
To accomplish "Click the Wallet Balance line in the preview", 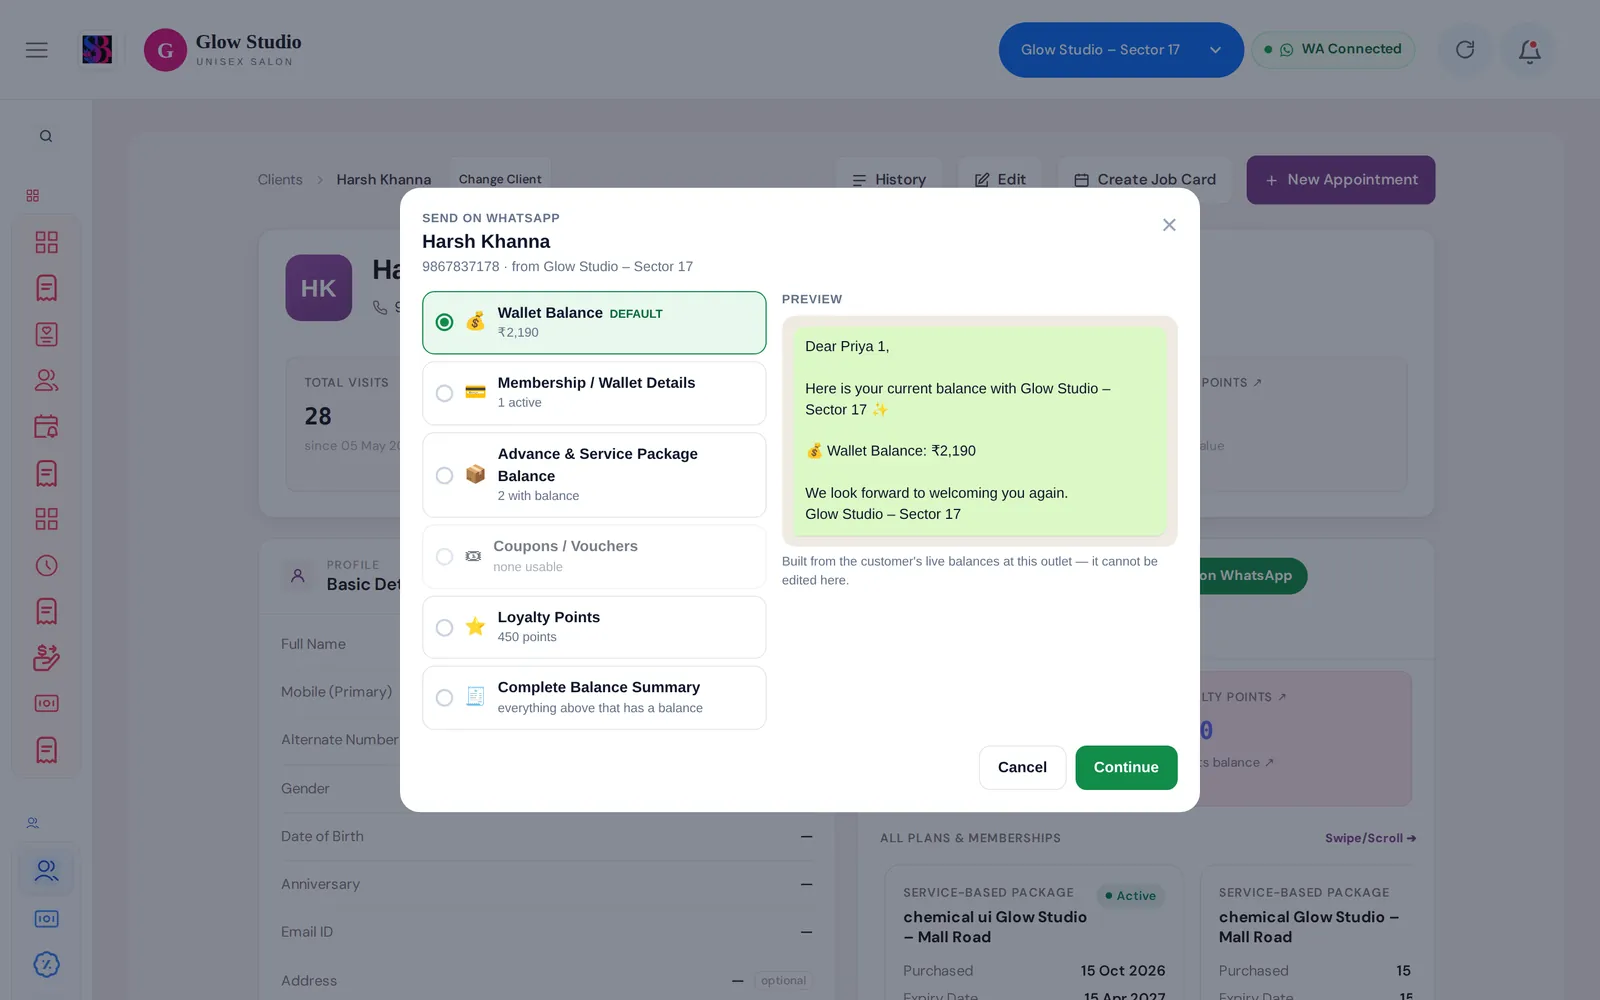I will [891, 451].
